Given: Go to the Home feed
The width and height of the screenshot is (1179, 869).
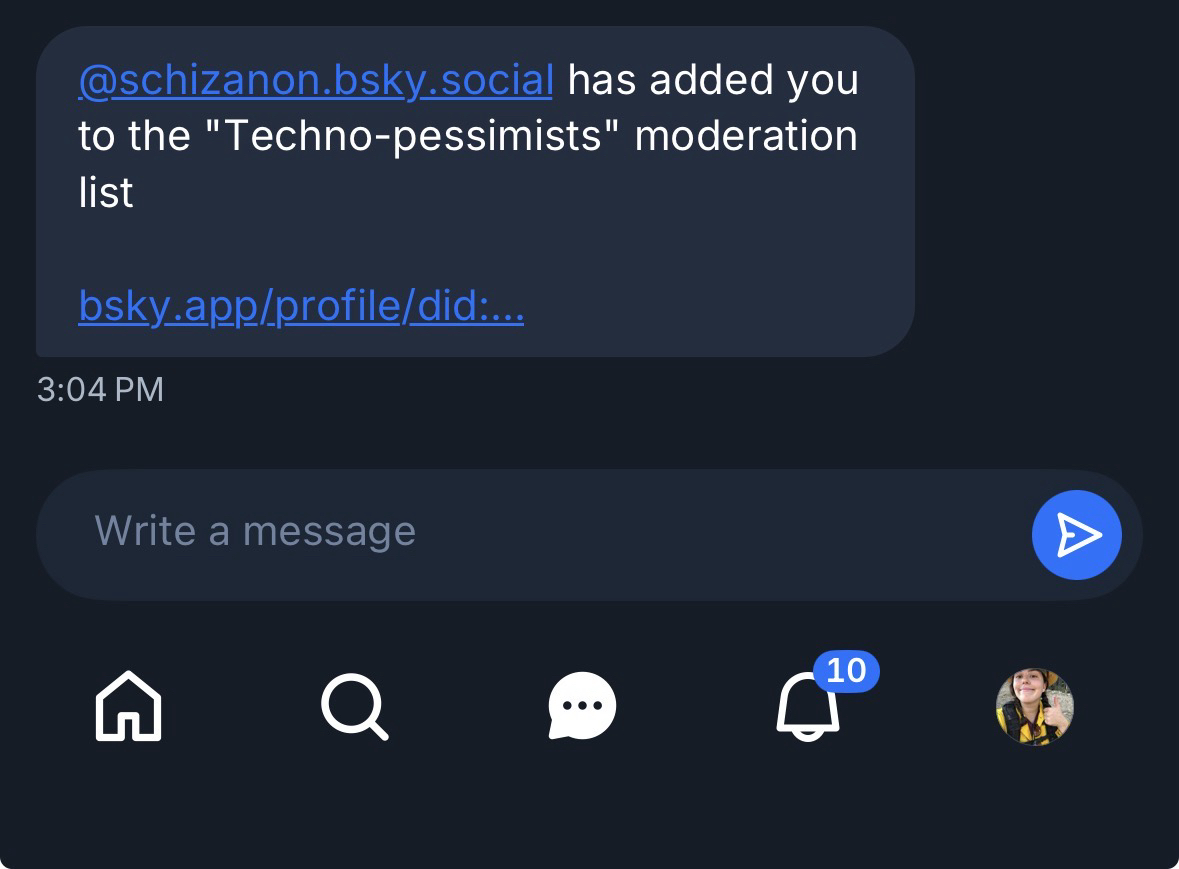Looking at the screenshot, I should pos(128,706).
